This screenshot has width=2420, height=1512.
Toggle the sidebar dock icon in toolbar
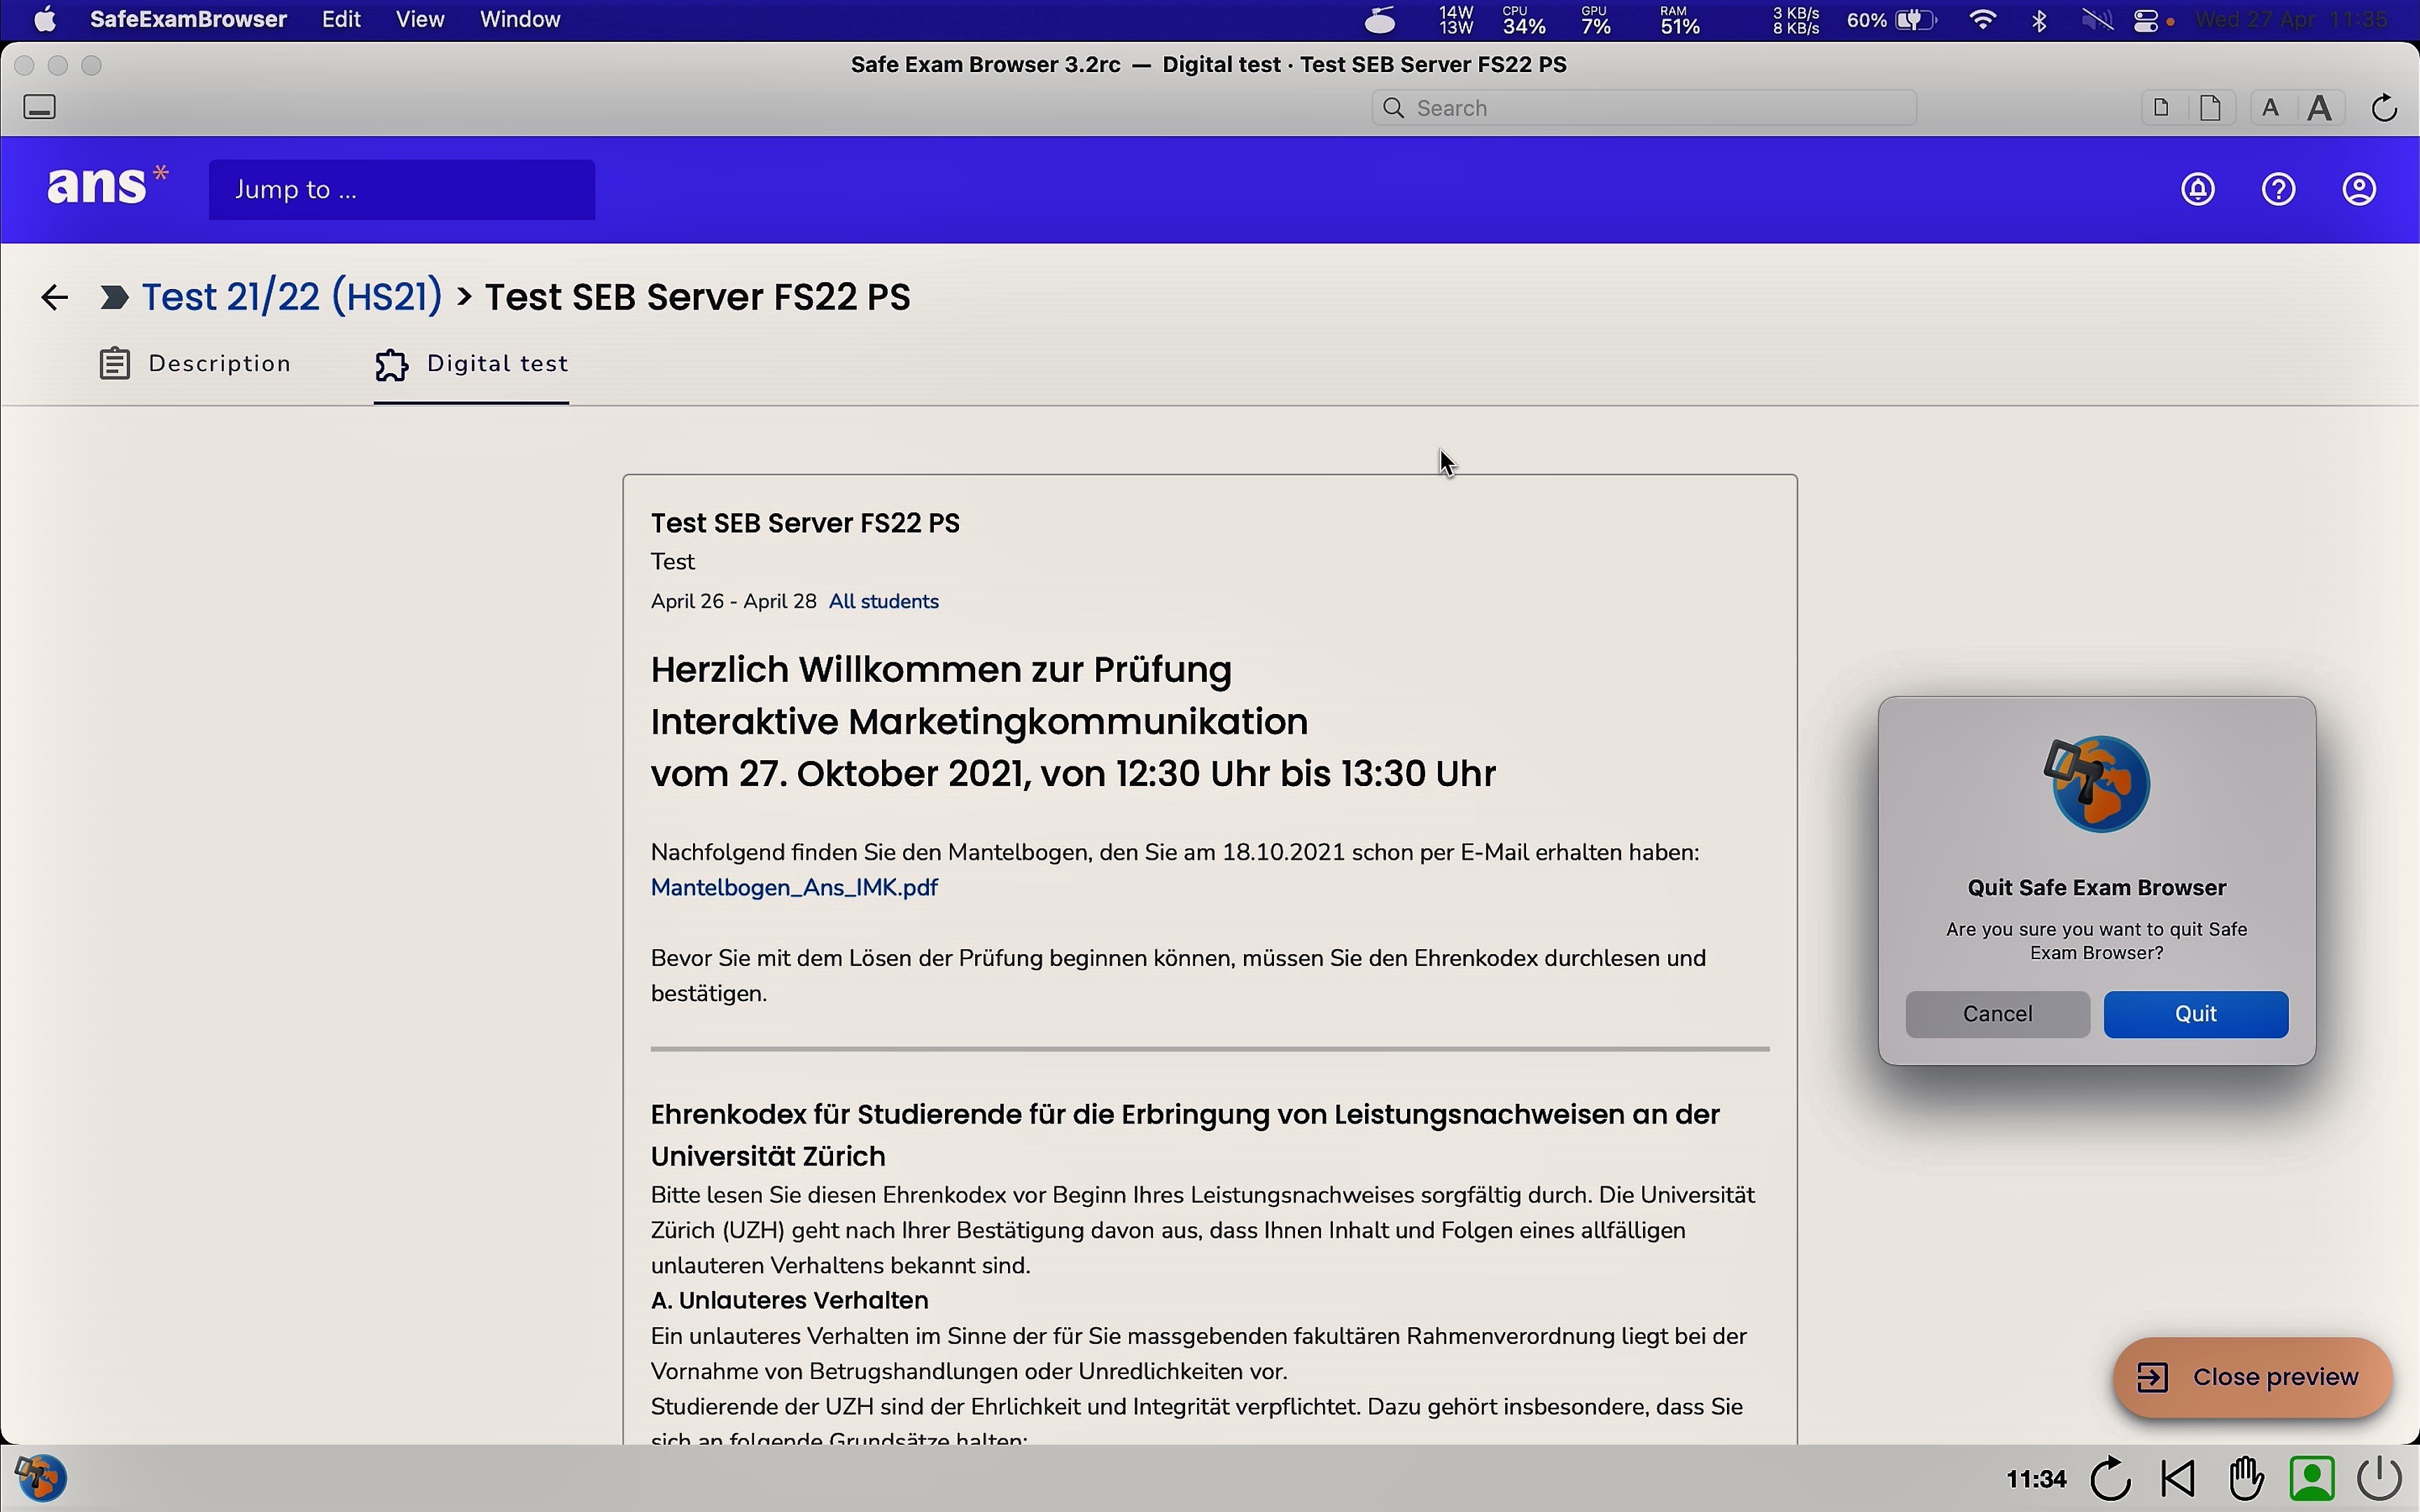(40, 107)
